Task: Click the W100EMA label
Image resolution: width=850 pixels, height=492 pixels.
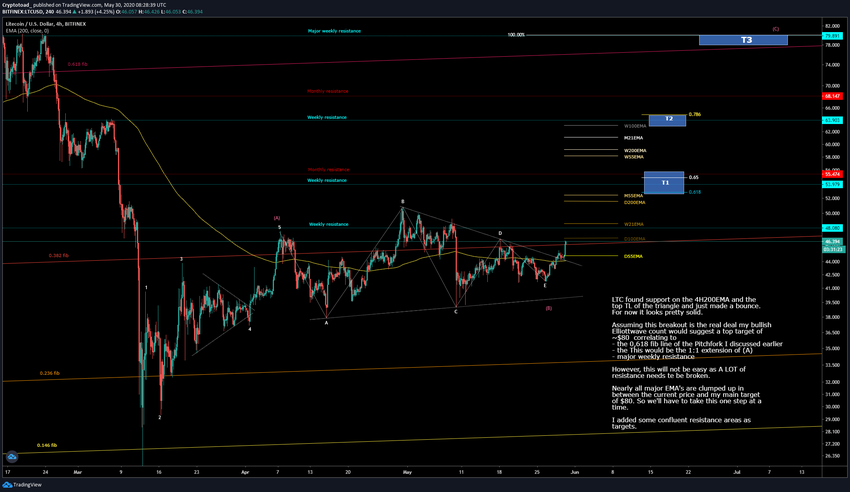Action: (635, 126)
